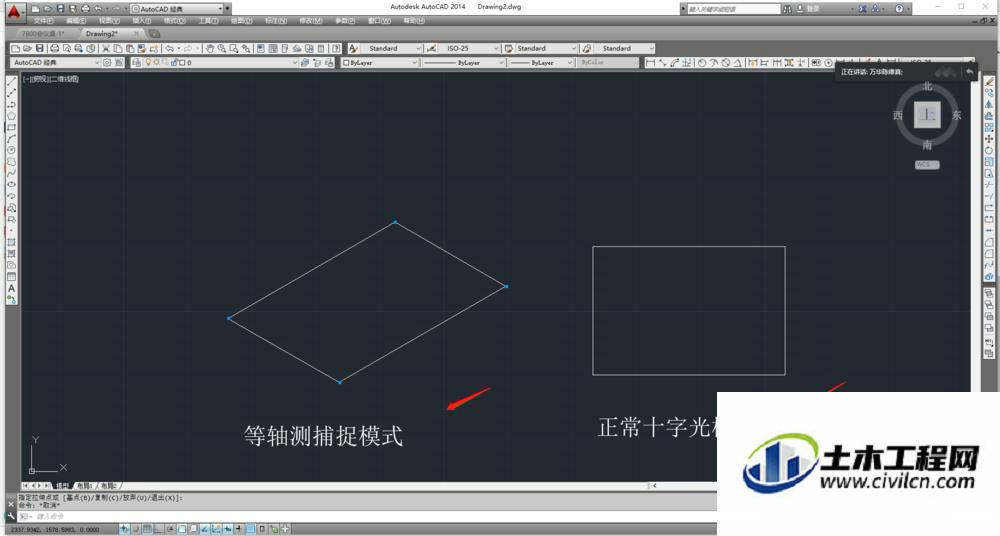Click search binoculars icon in title bar
This screenshot has height=536, width=1000.
coord(787,9)
